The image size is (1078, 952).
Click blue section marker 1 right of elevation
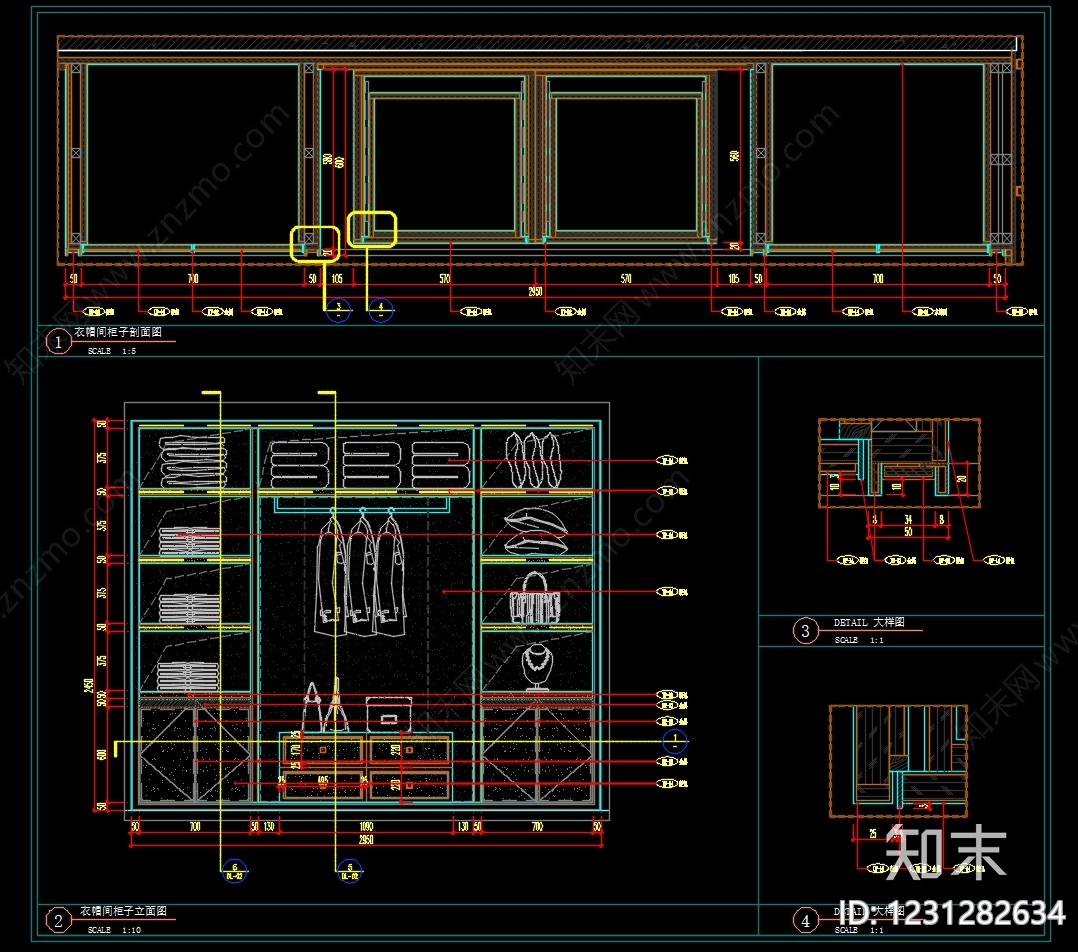pos(674,741)
